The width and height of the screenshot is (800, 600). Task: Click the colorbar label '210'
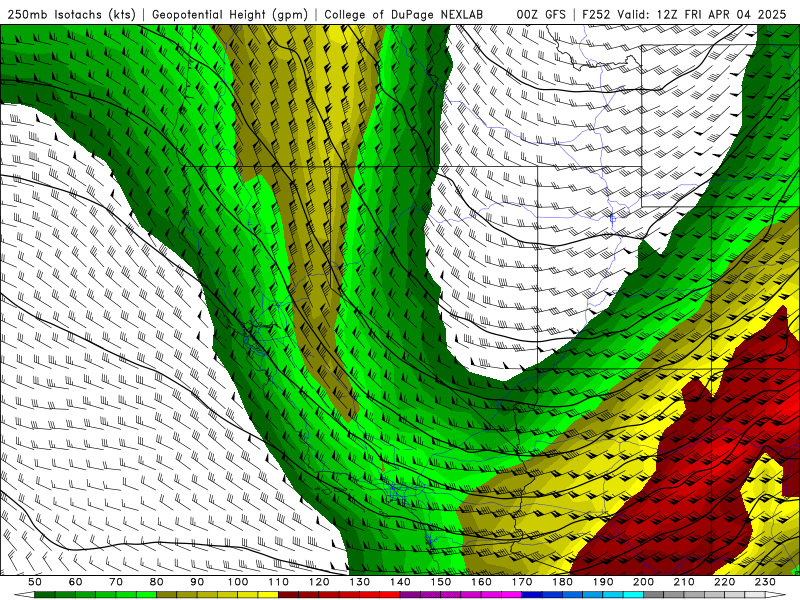pyautogui.click(x=684, y=582)
